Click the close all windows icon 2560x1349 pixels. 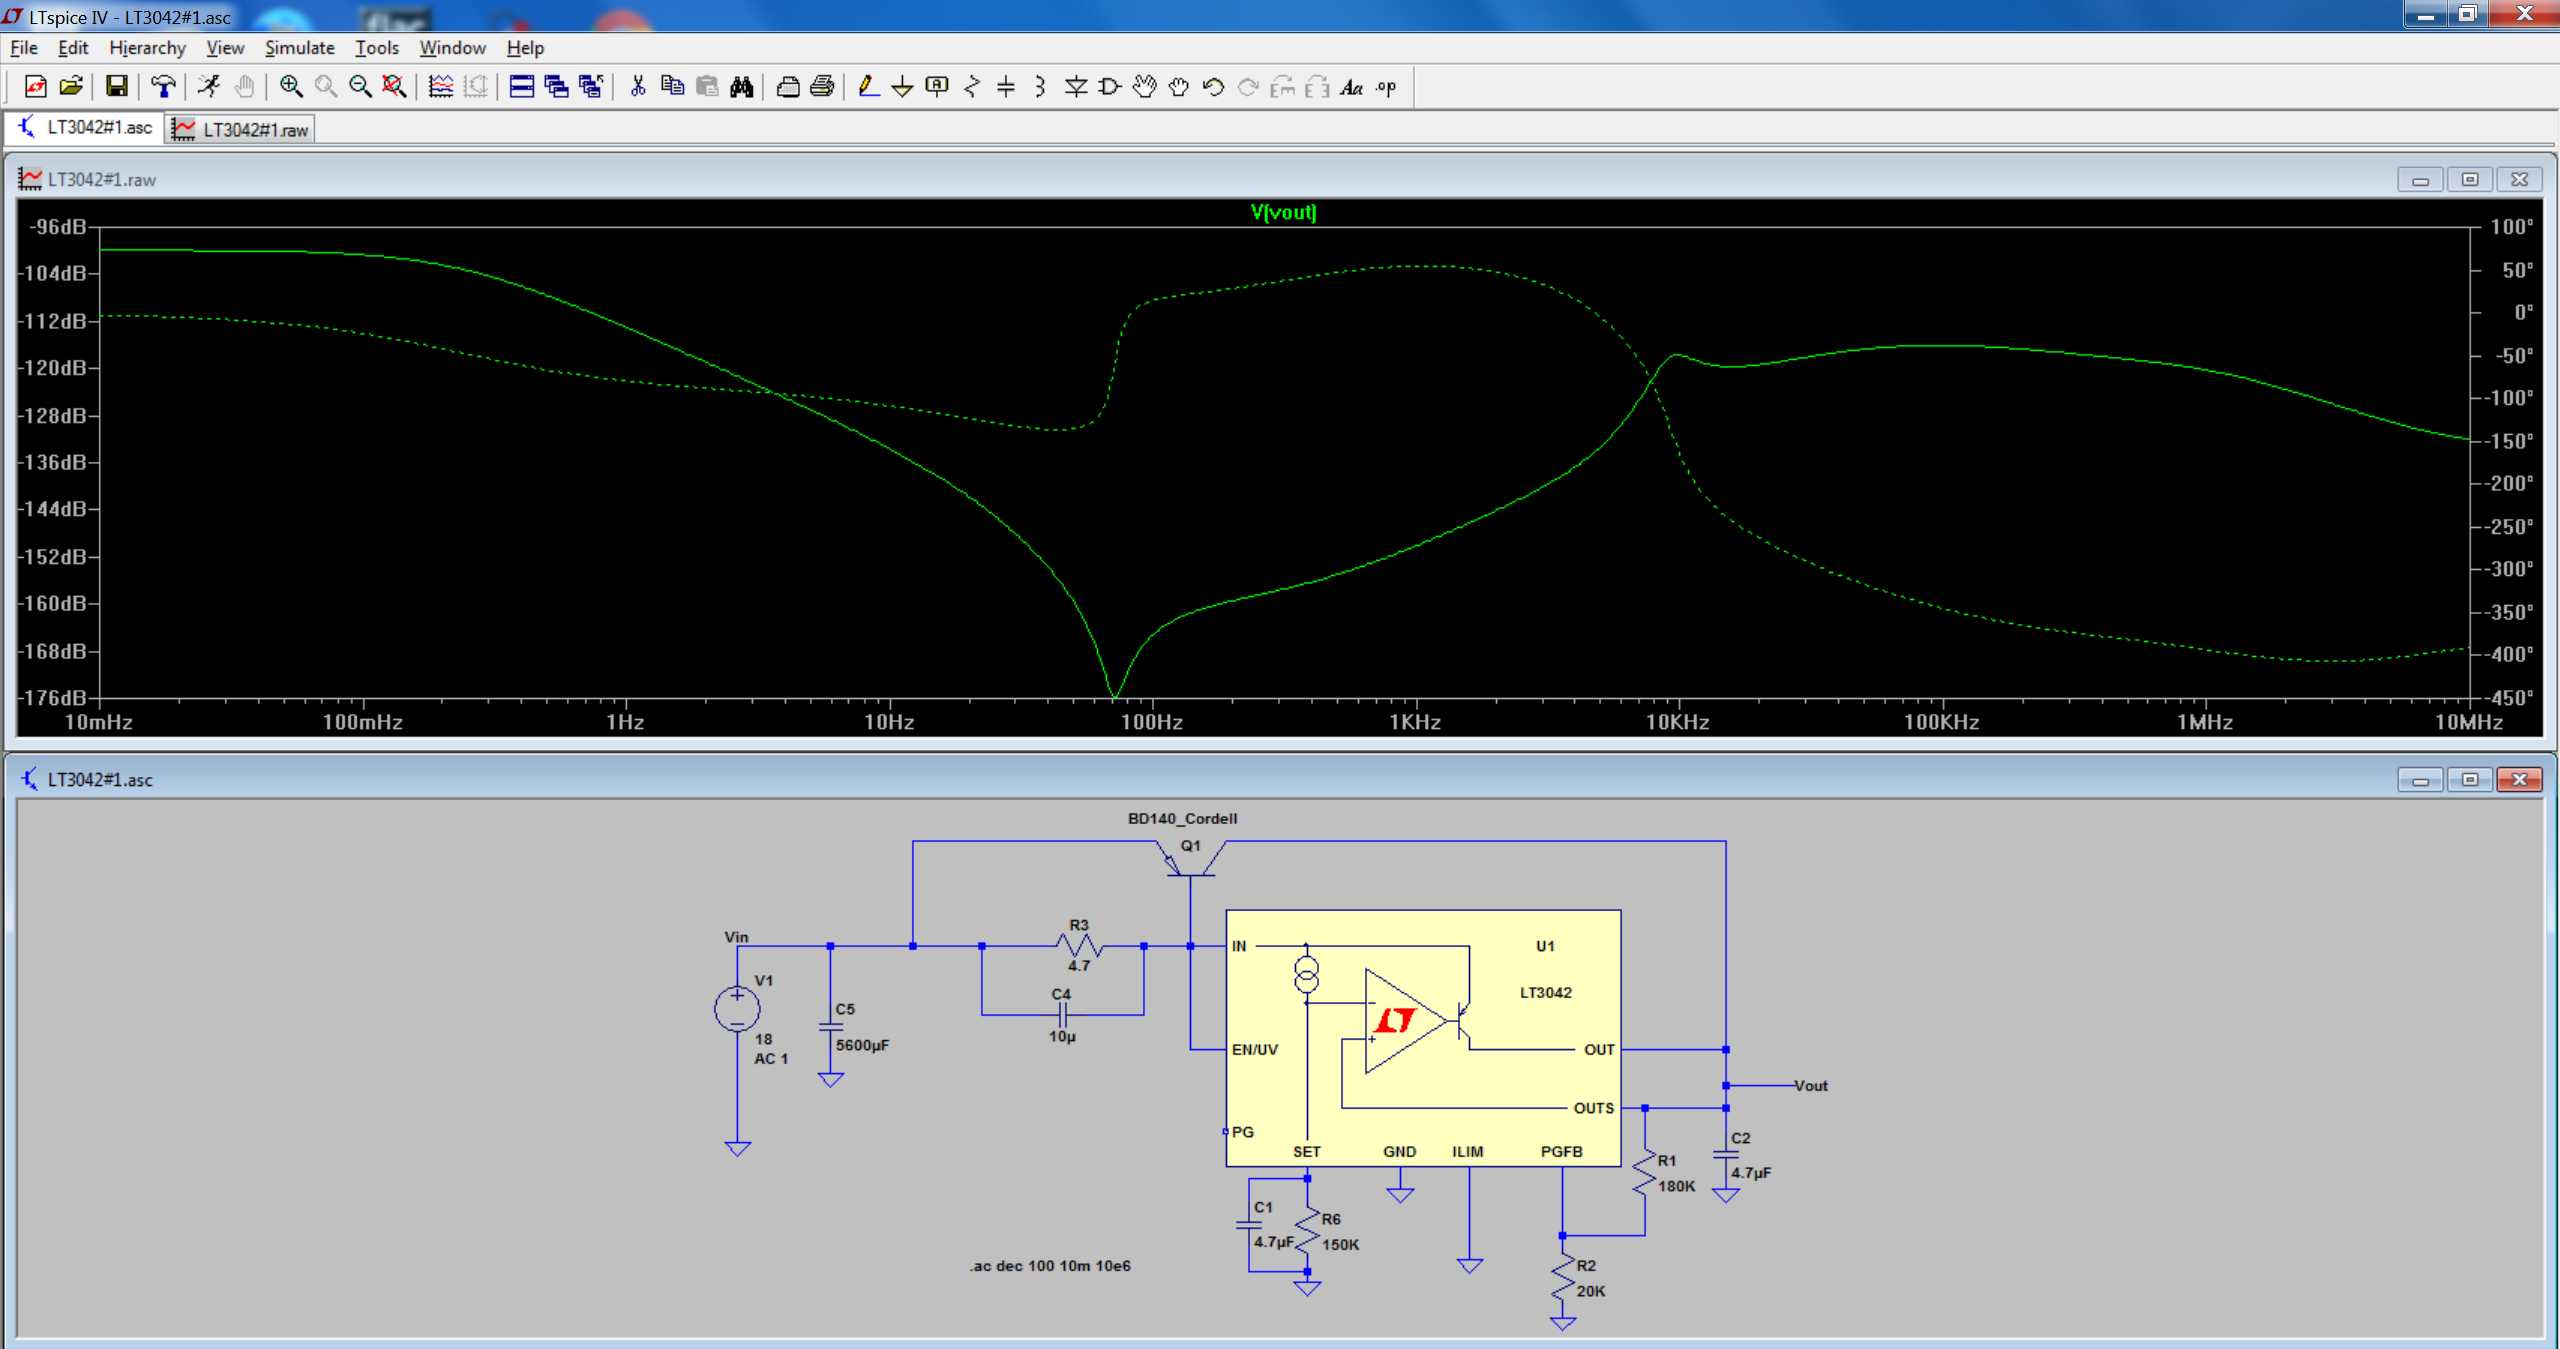(x=591, y=87)
